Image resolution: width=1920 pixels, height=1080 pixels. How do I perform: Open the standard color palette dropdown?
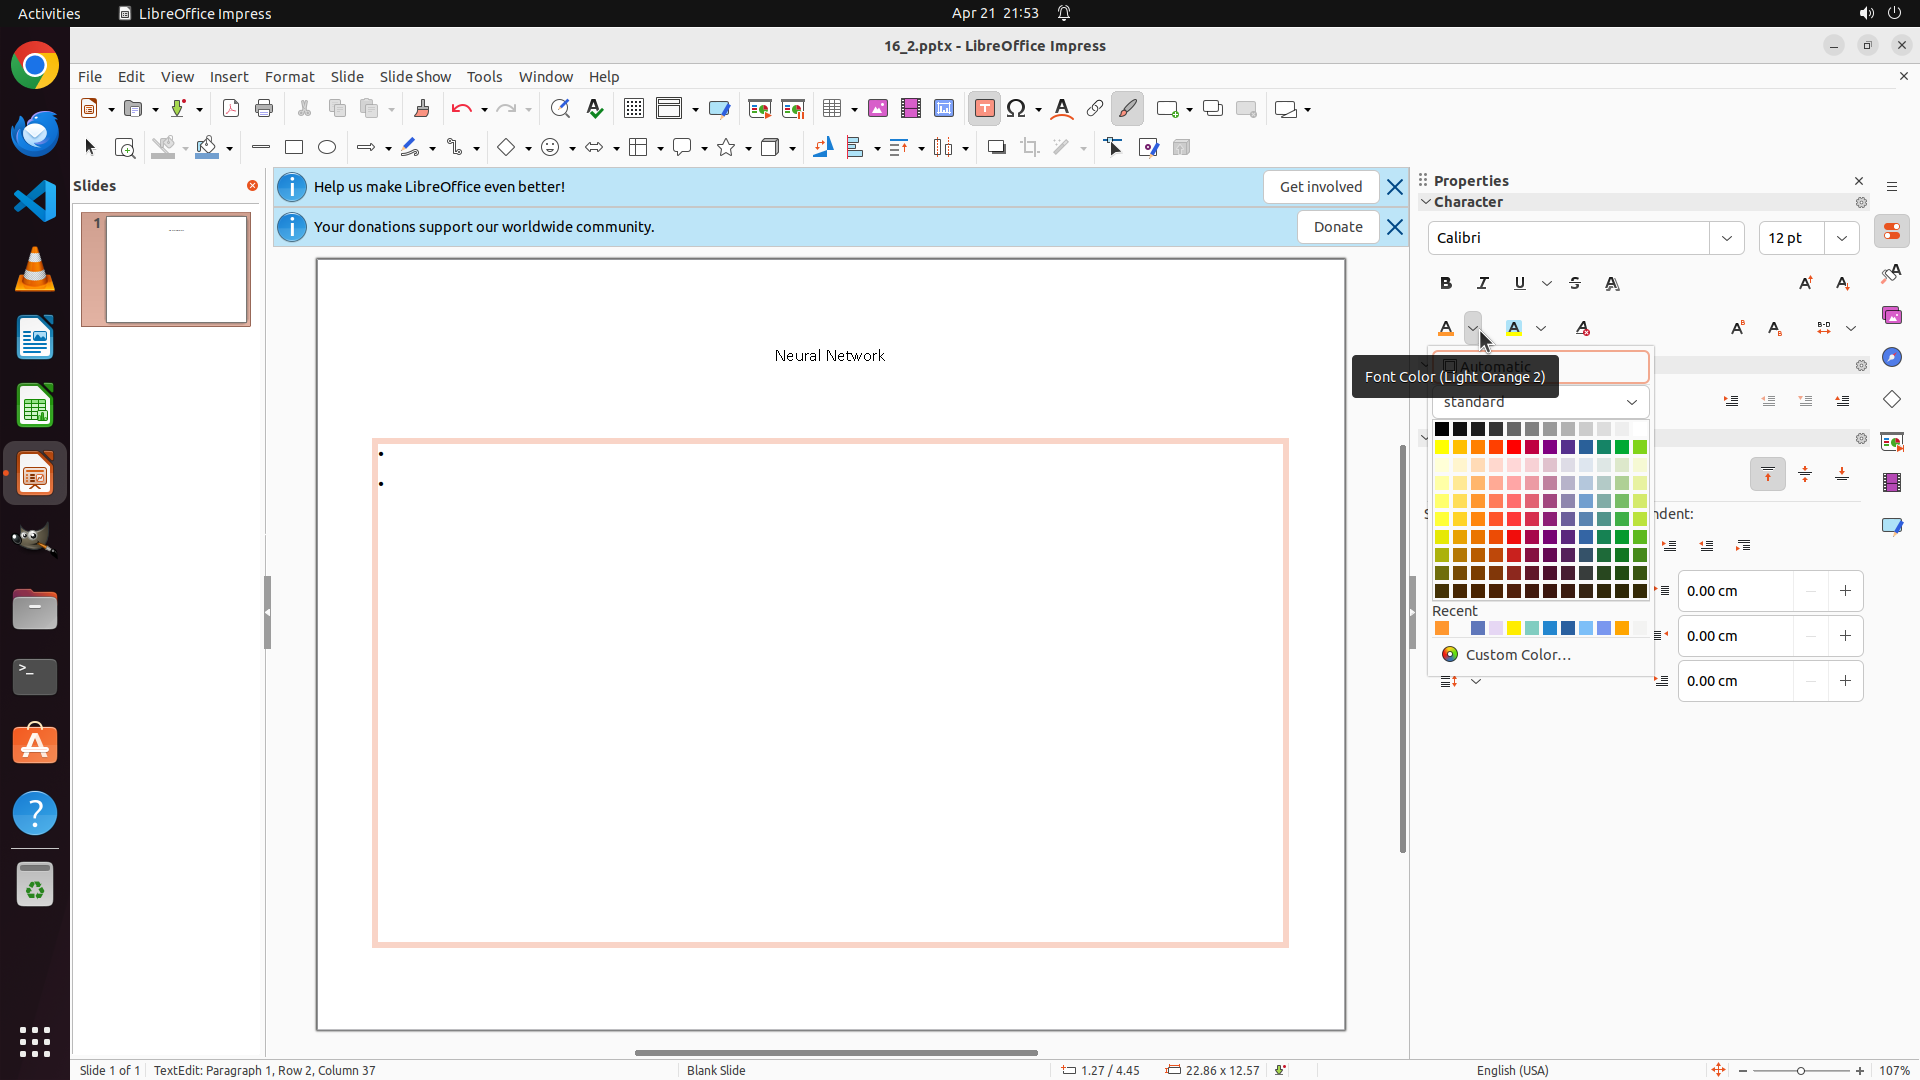(1540, 402)
